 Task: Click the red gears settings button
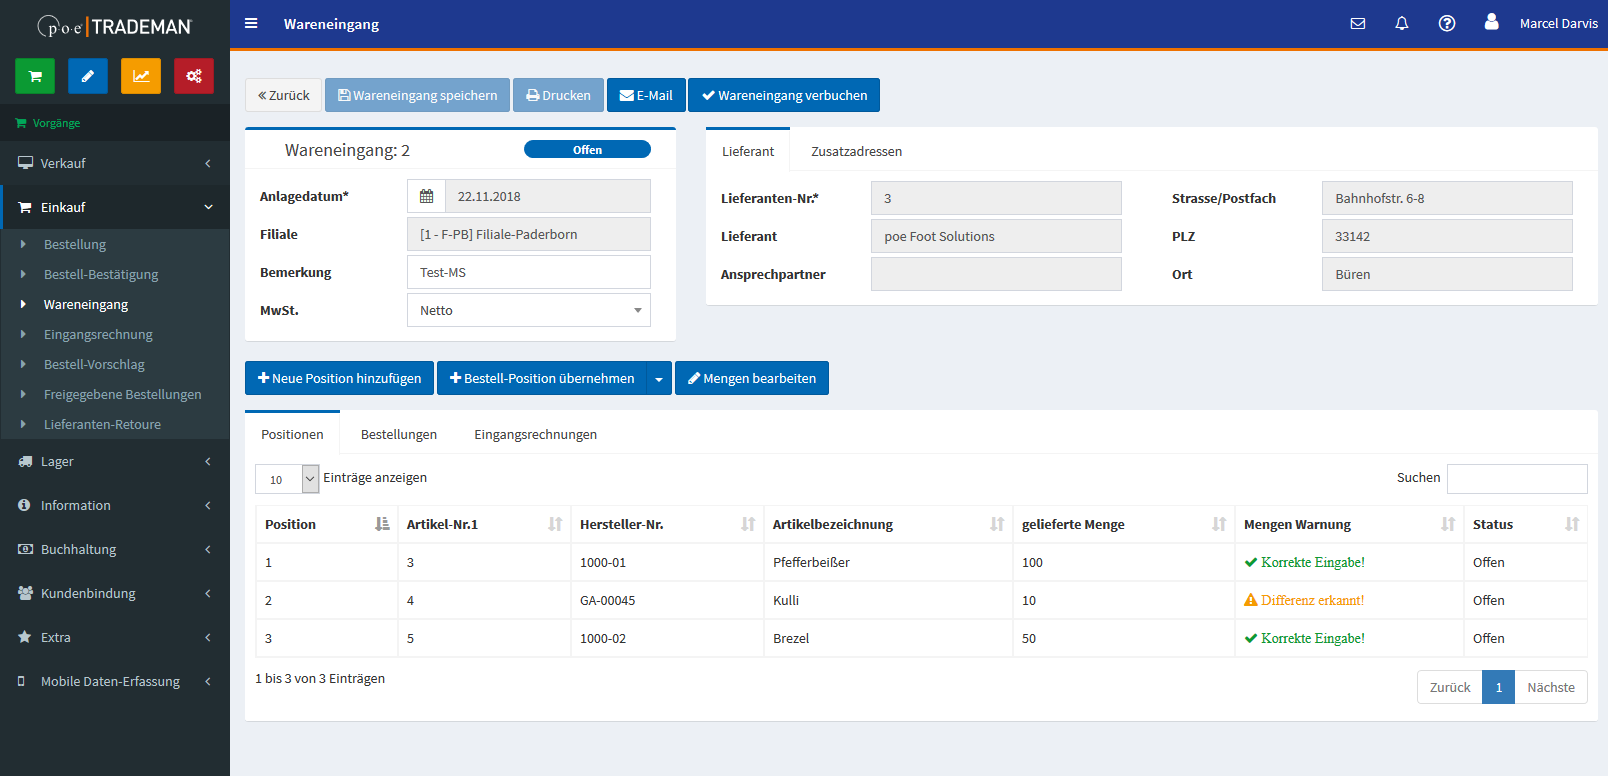click(x=194, y=76)
